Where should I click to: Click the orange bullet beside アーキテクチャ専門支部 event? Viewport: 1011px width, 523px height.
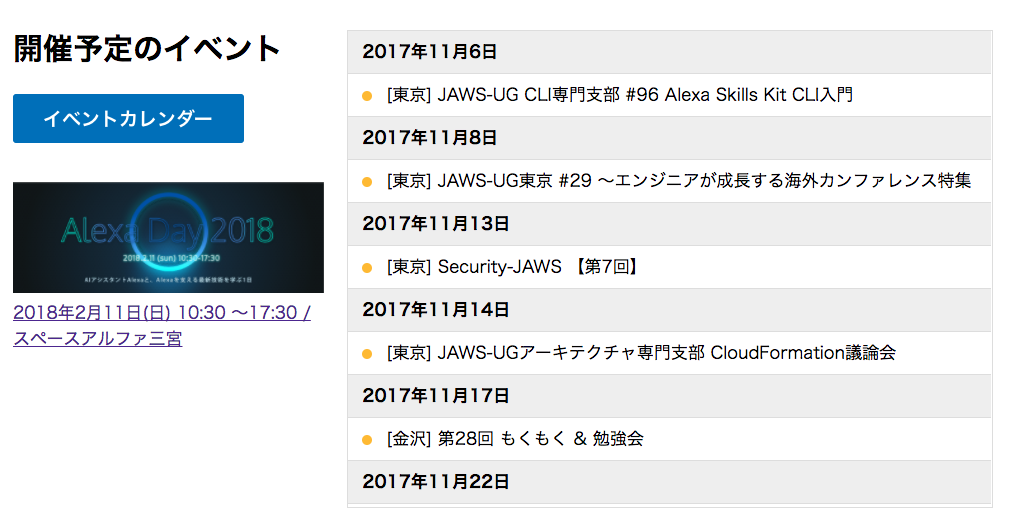(x=367, y=354)
